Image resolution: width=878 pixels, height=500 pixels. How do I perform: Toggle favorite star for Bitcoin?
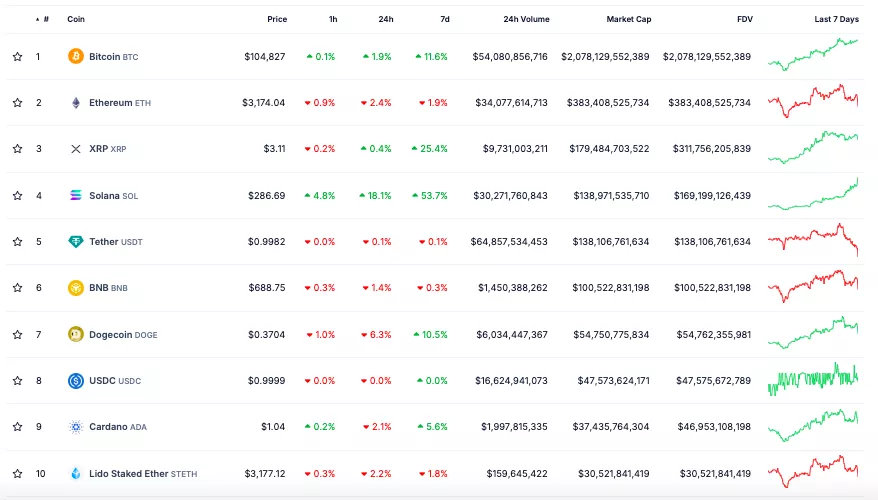(x=17, y=57)
